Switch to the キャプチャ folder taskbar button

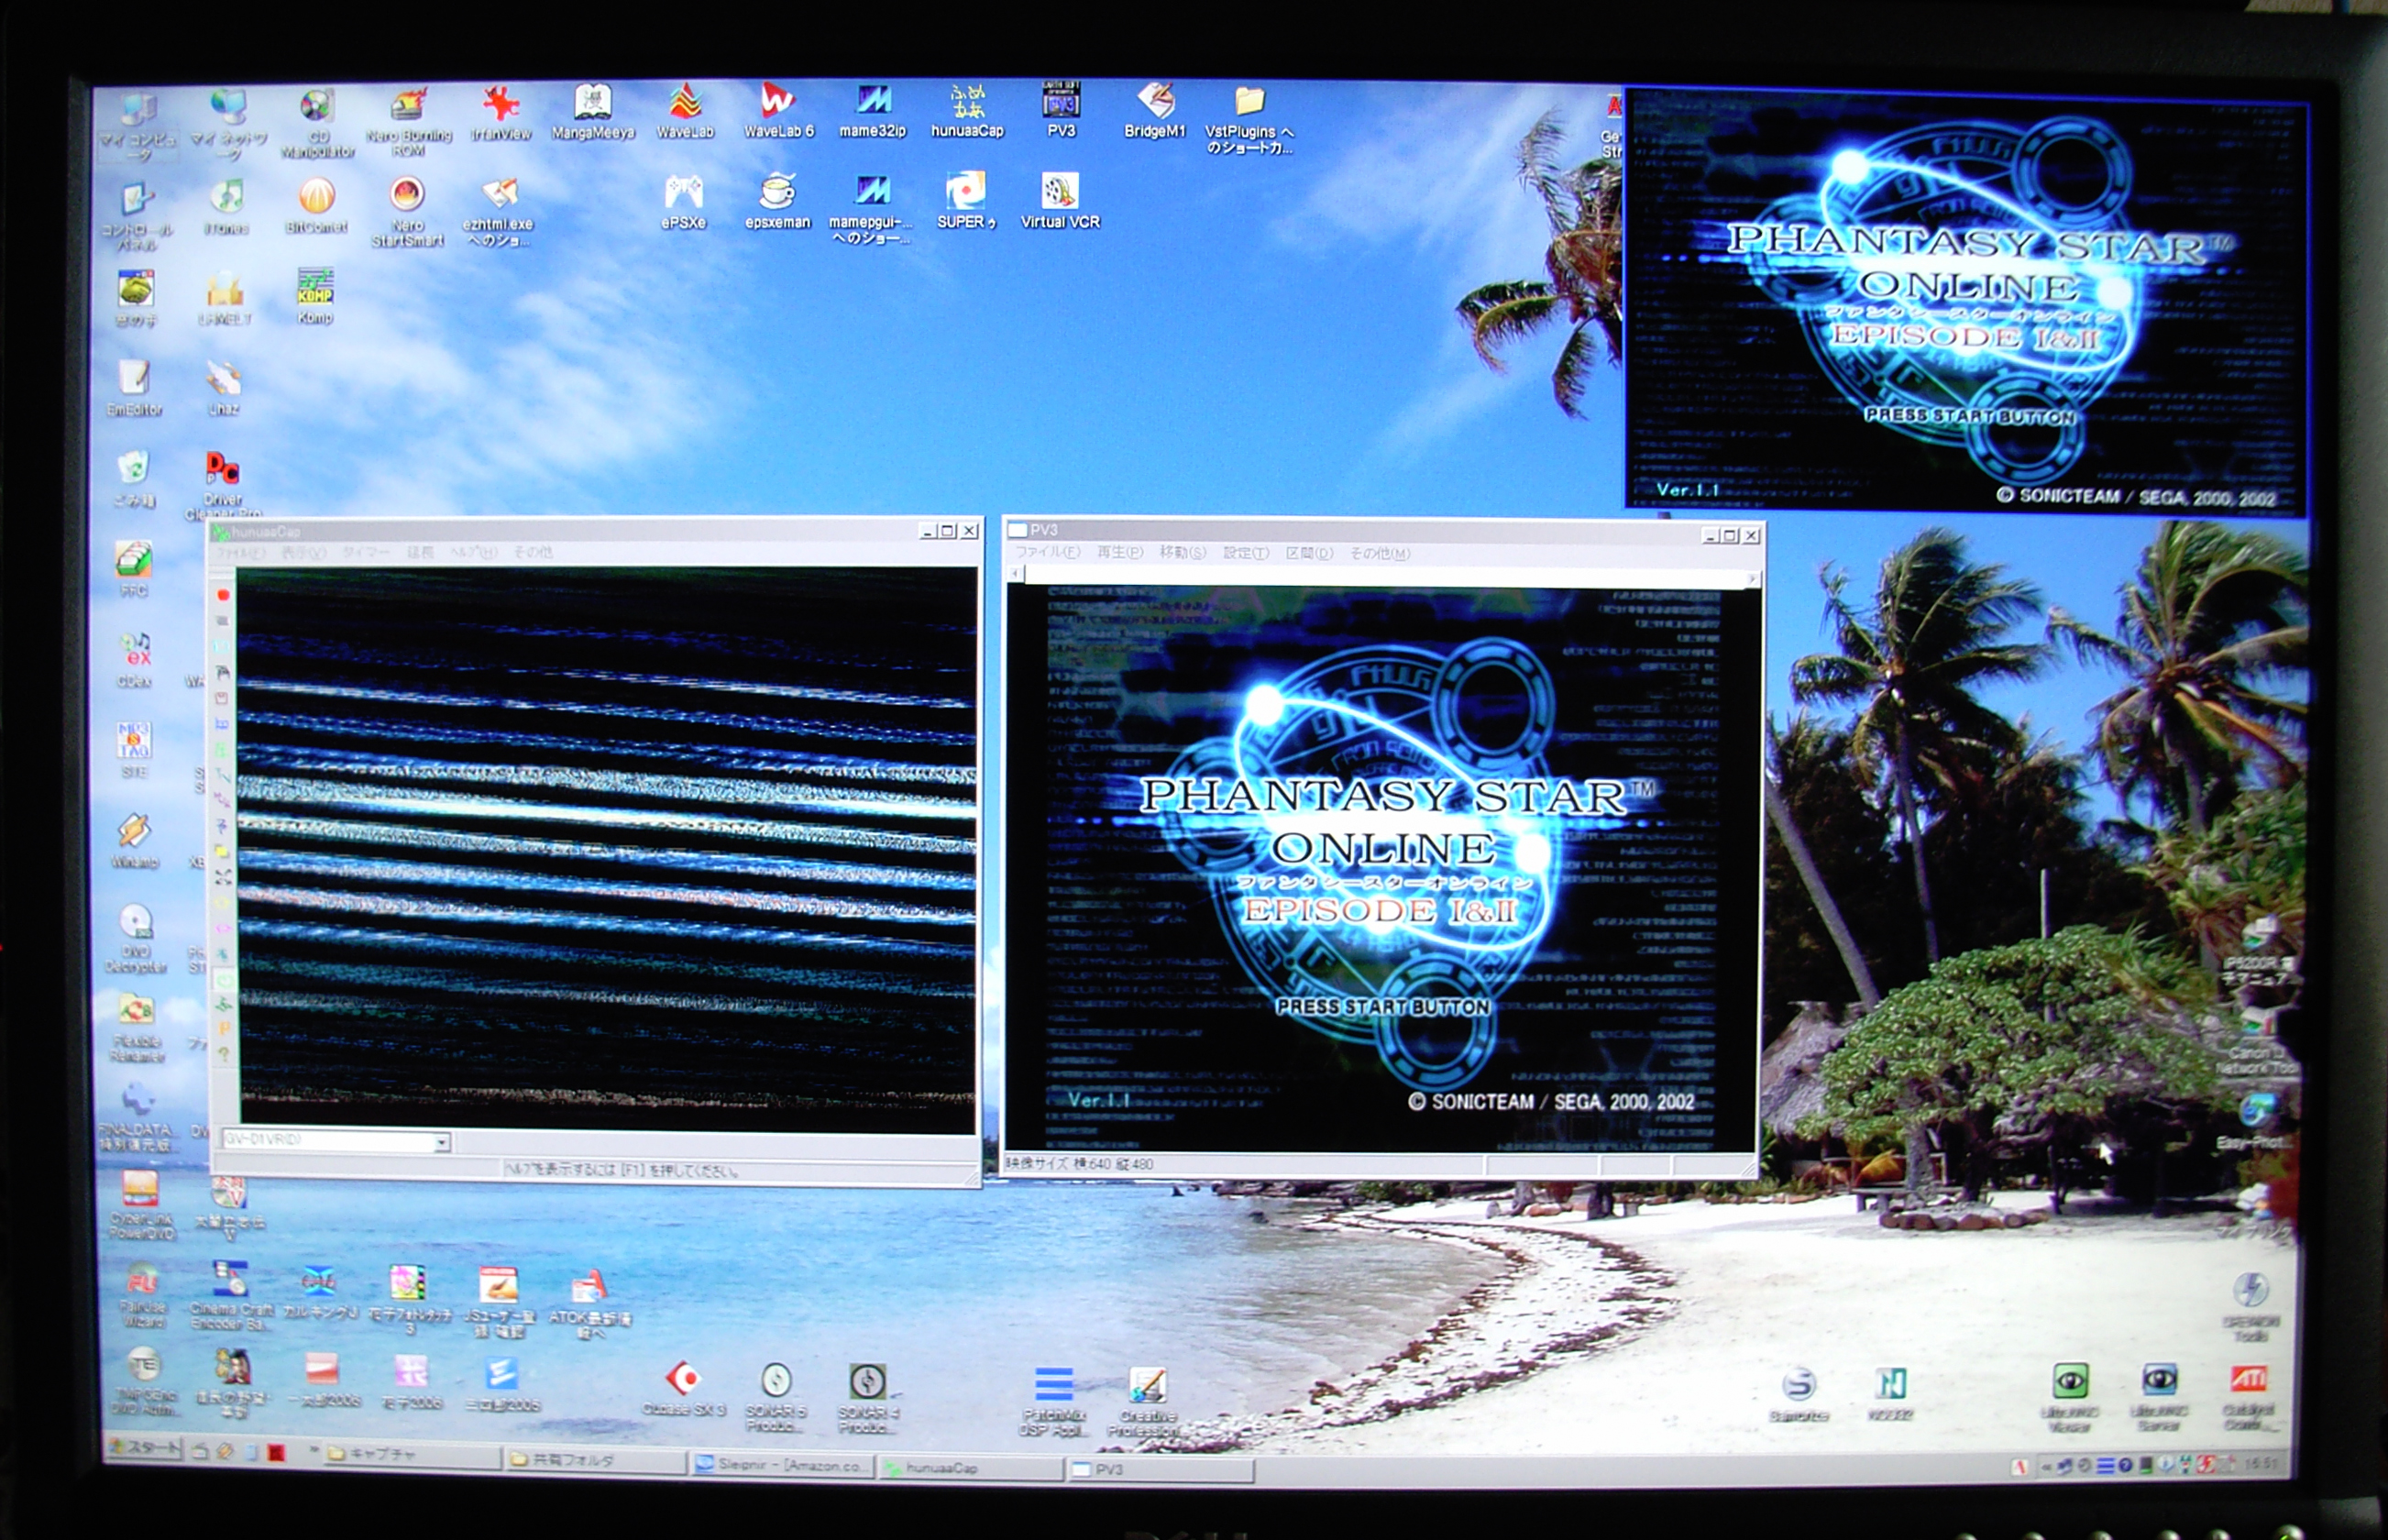412,1455
